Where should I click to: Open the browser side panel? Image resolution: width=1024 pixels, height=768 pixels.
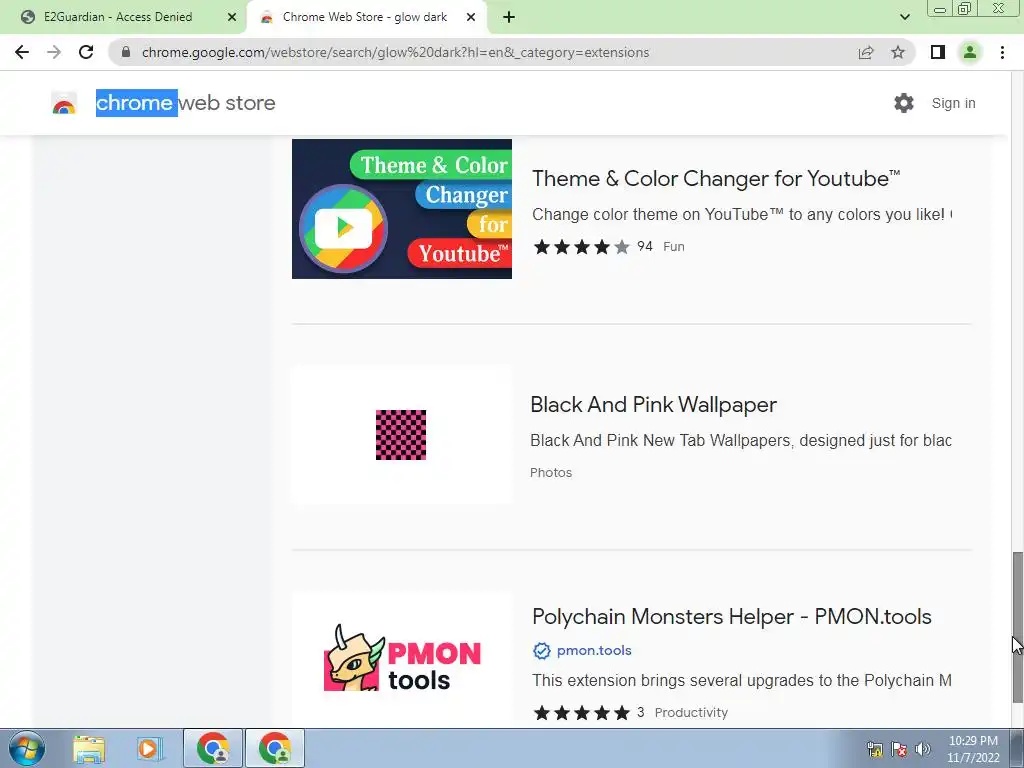(x=938, y=52)
